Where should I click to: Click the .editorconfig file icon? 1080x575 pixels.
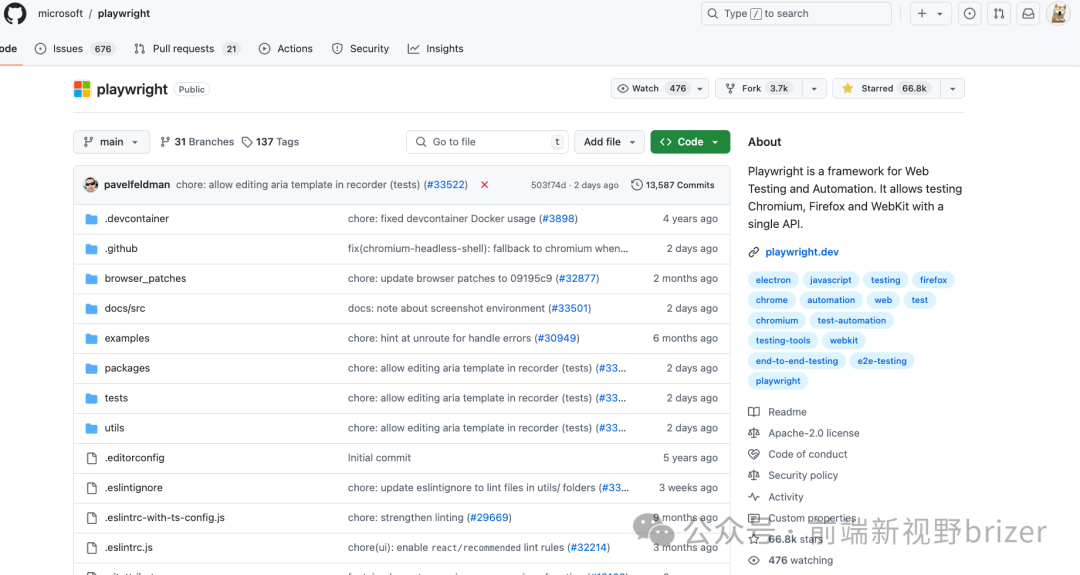pyautogui.click(x=91, y=458)
